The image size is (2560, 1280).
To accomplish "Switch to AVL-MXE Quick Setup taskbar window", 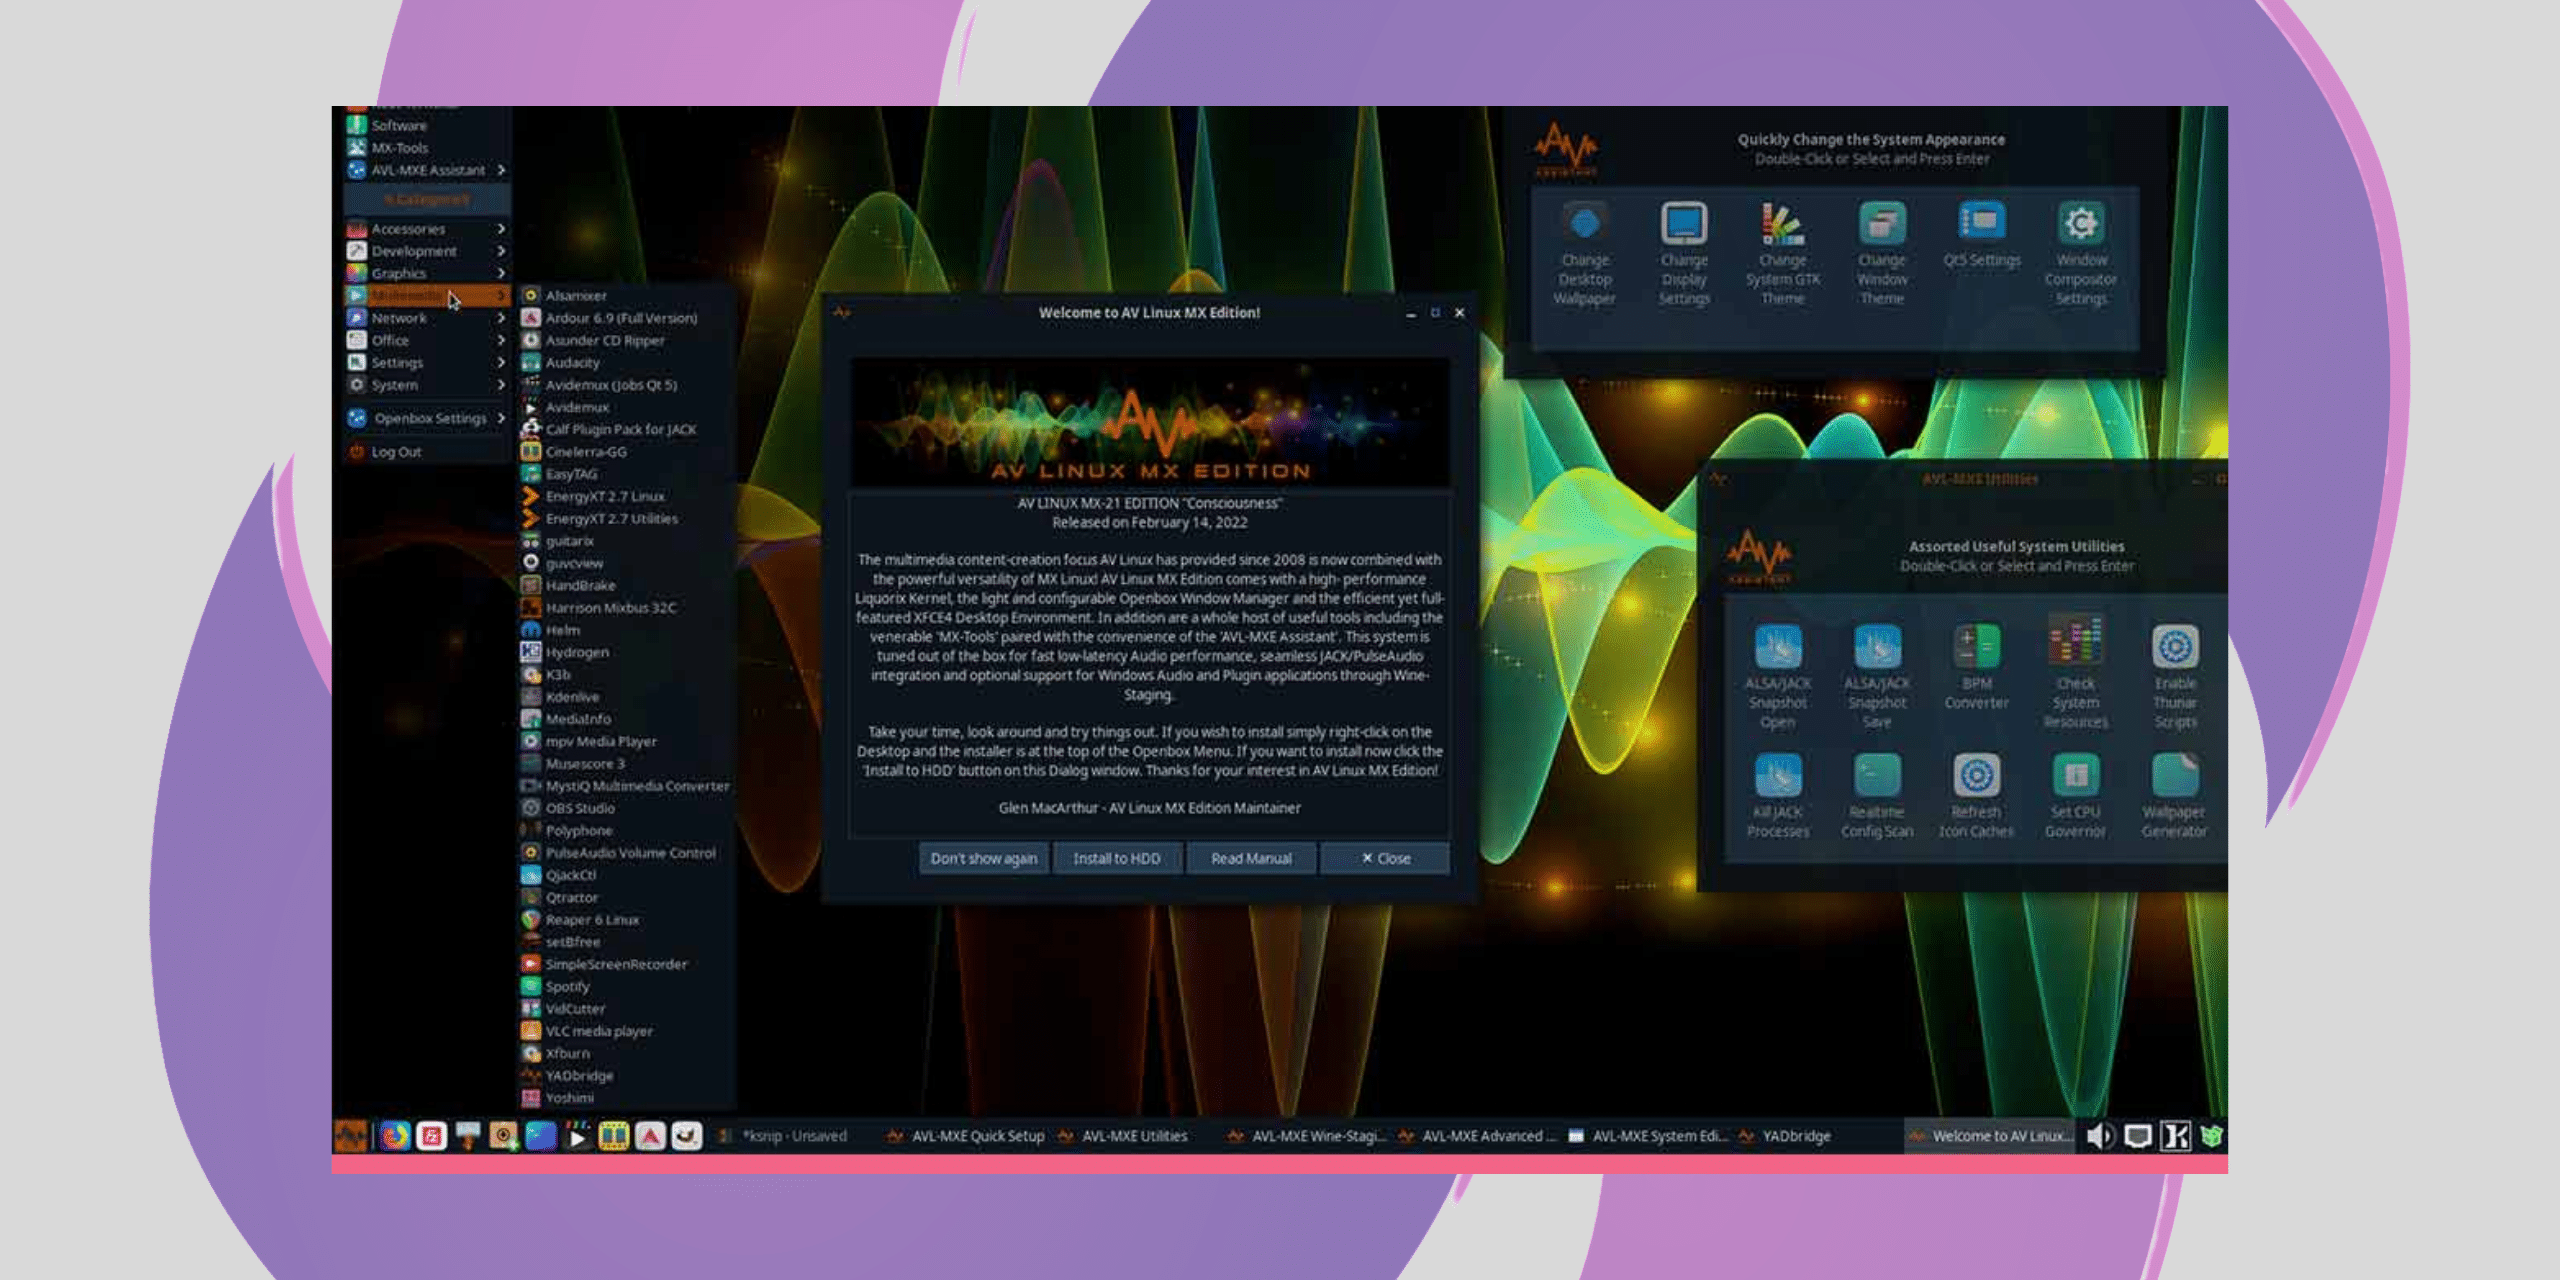I will (966, 1136).
